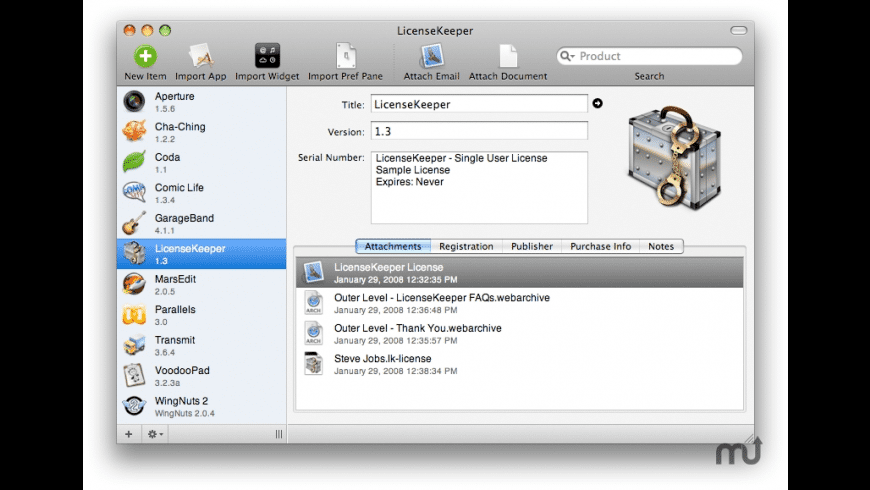The height and width of the screenshot is (490, 870).
Task: Open the Publisher tab
Action: 532,246
